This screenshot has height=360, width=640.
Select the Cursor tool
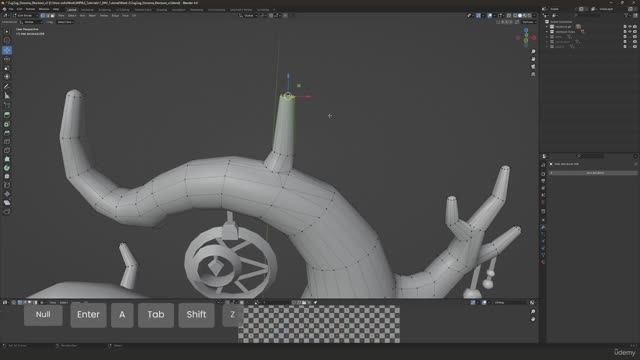pyautogui.click(x=7, y=40)
